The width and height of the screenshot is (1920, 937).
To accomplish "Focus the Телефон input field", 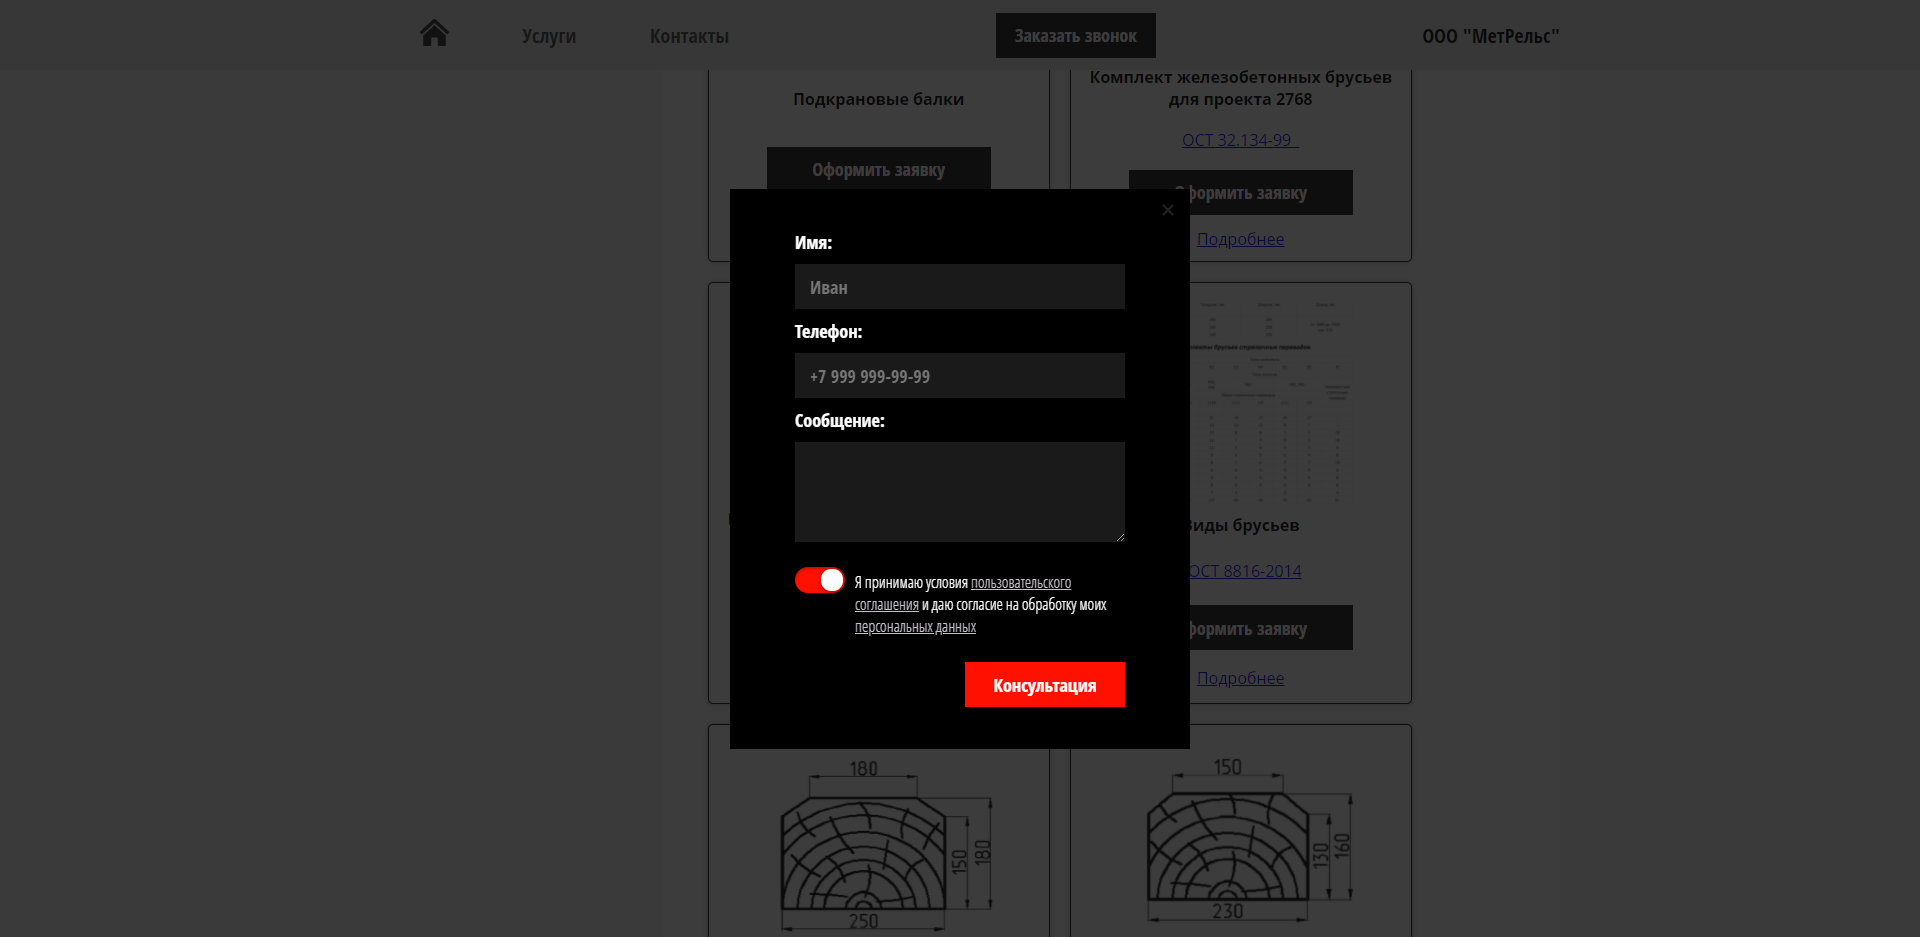I will coord(959,376).
